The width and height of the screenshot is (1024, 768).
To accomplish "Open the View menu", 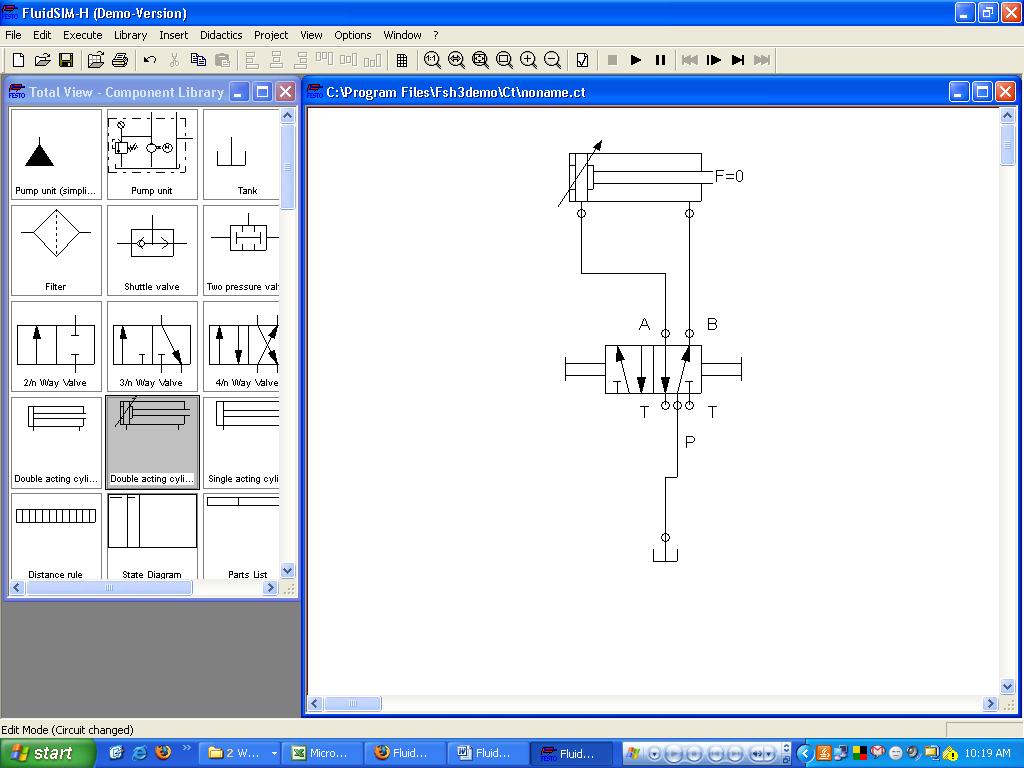I will click(311, 35).
